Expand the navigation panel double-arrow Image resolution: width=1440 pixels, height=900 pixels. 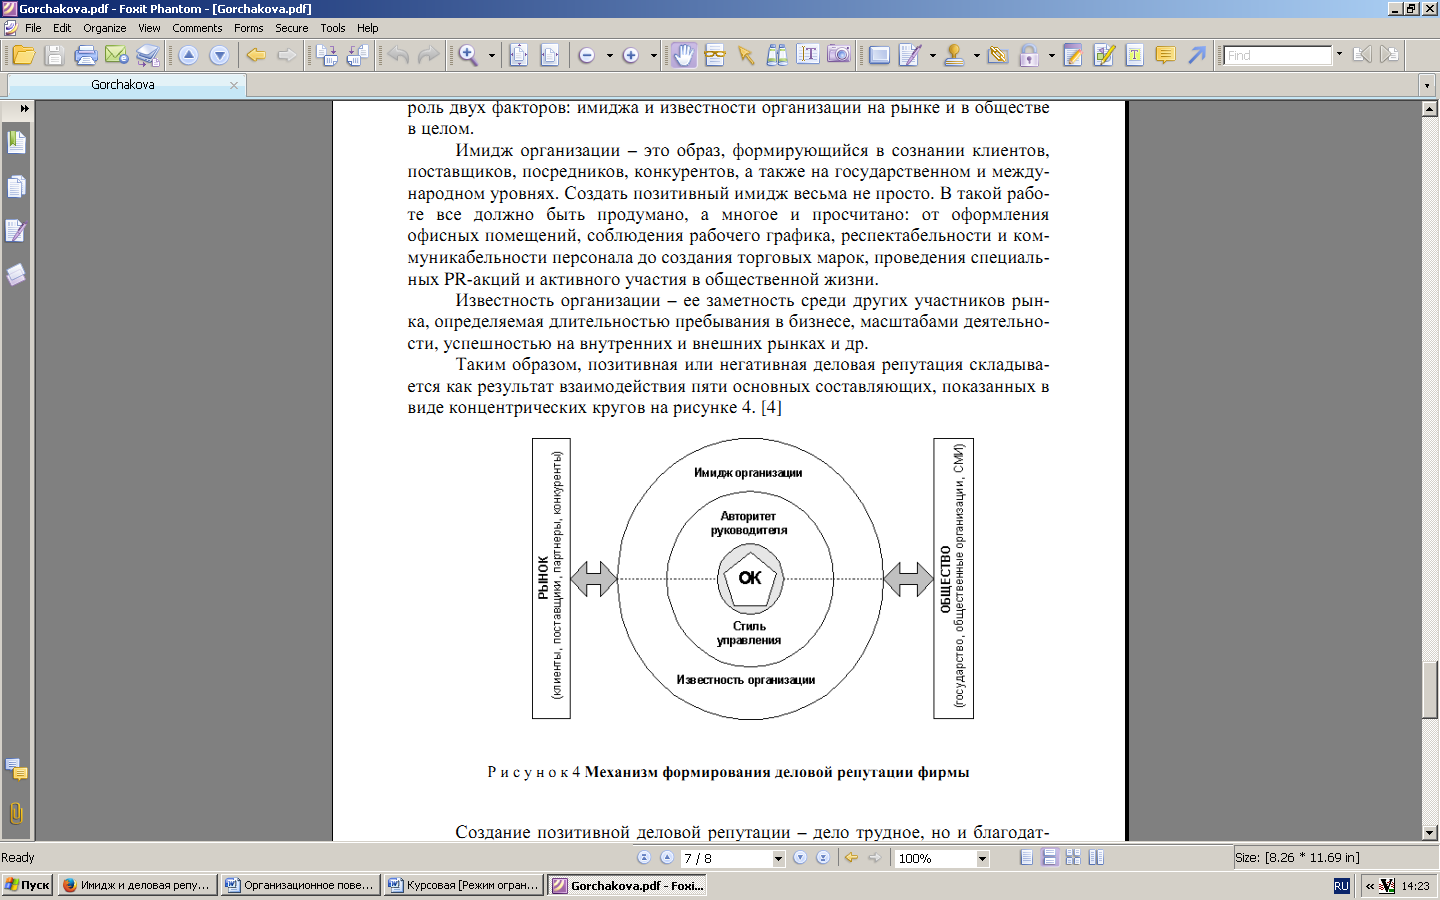coord(24,108)
